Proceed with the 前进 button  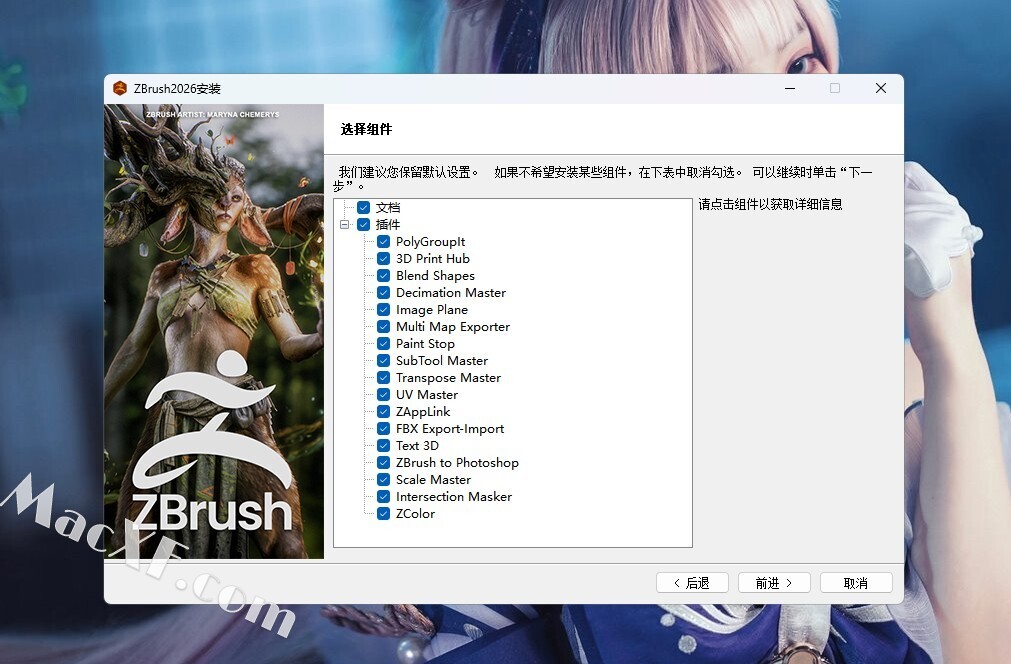tap(774, 583)
